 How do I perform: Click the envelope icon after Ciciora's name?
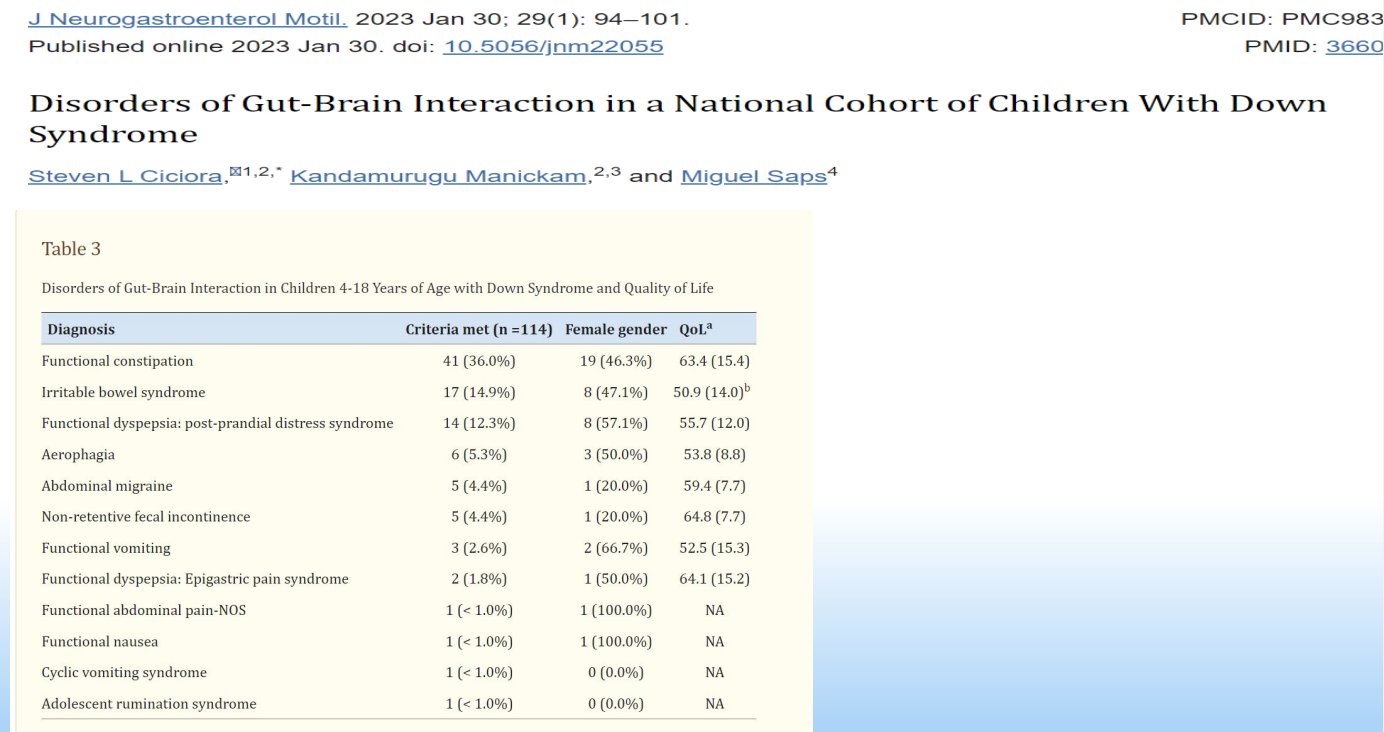click(235, 173)
